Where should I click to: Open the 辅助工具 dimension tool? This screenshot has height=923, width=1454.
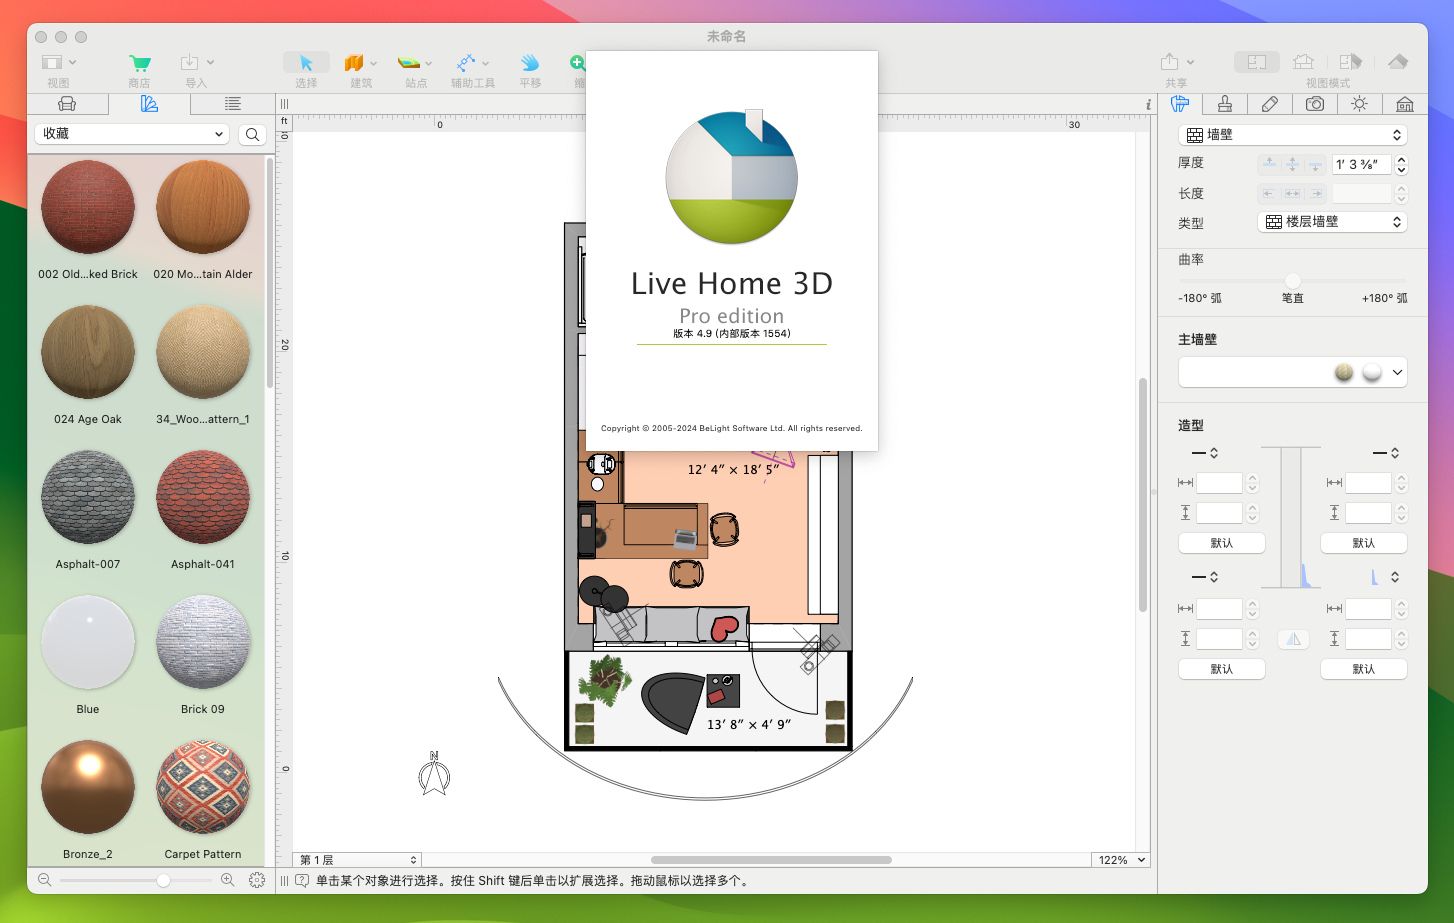coord(466,63)
